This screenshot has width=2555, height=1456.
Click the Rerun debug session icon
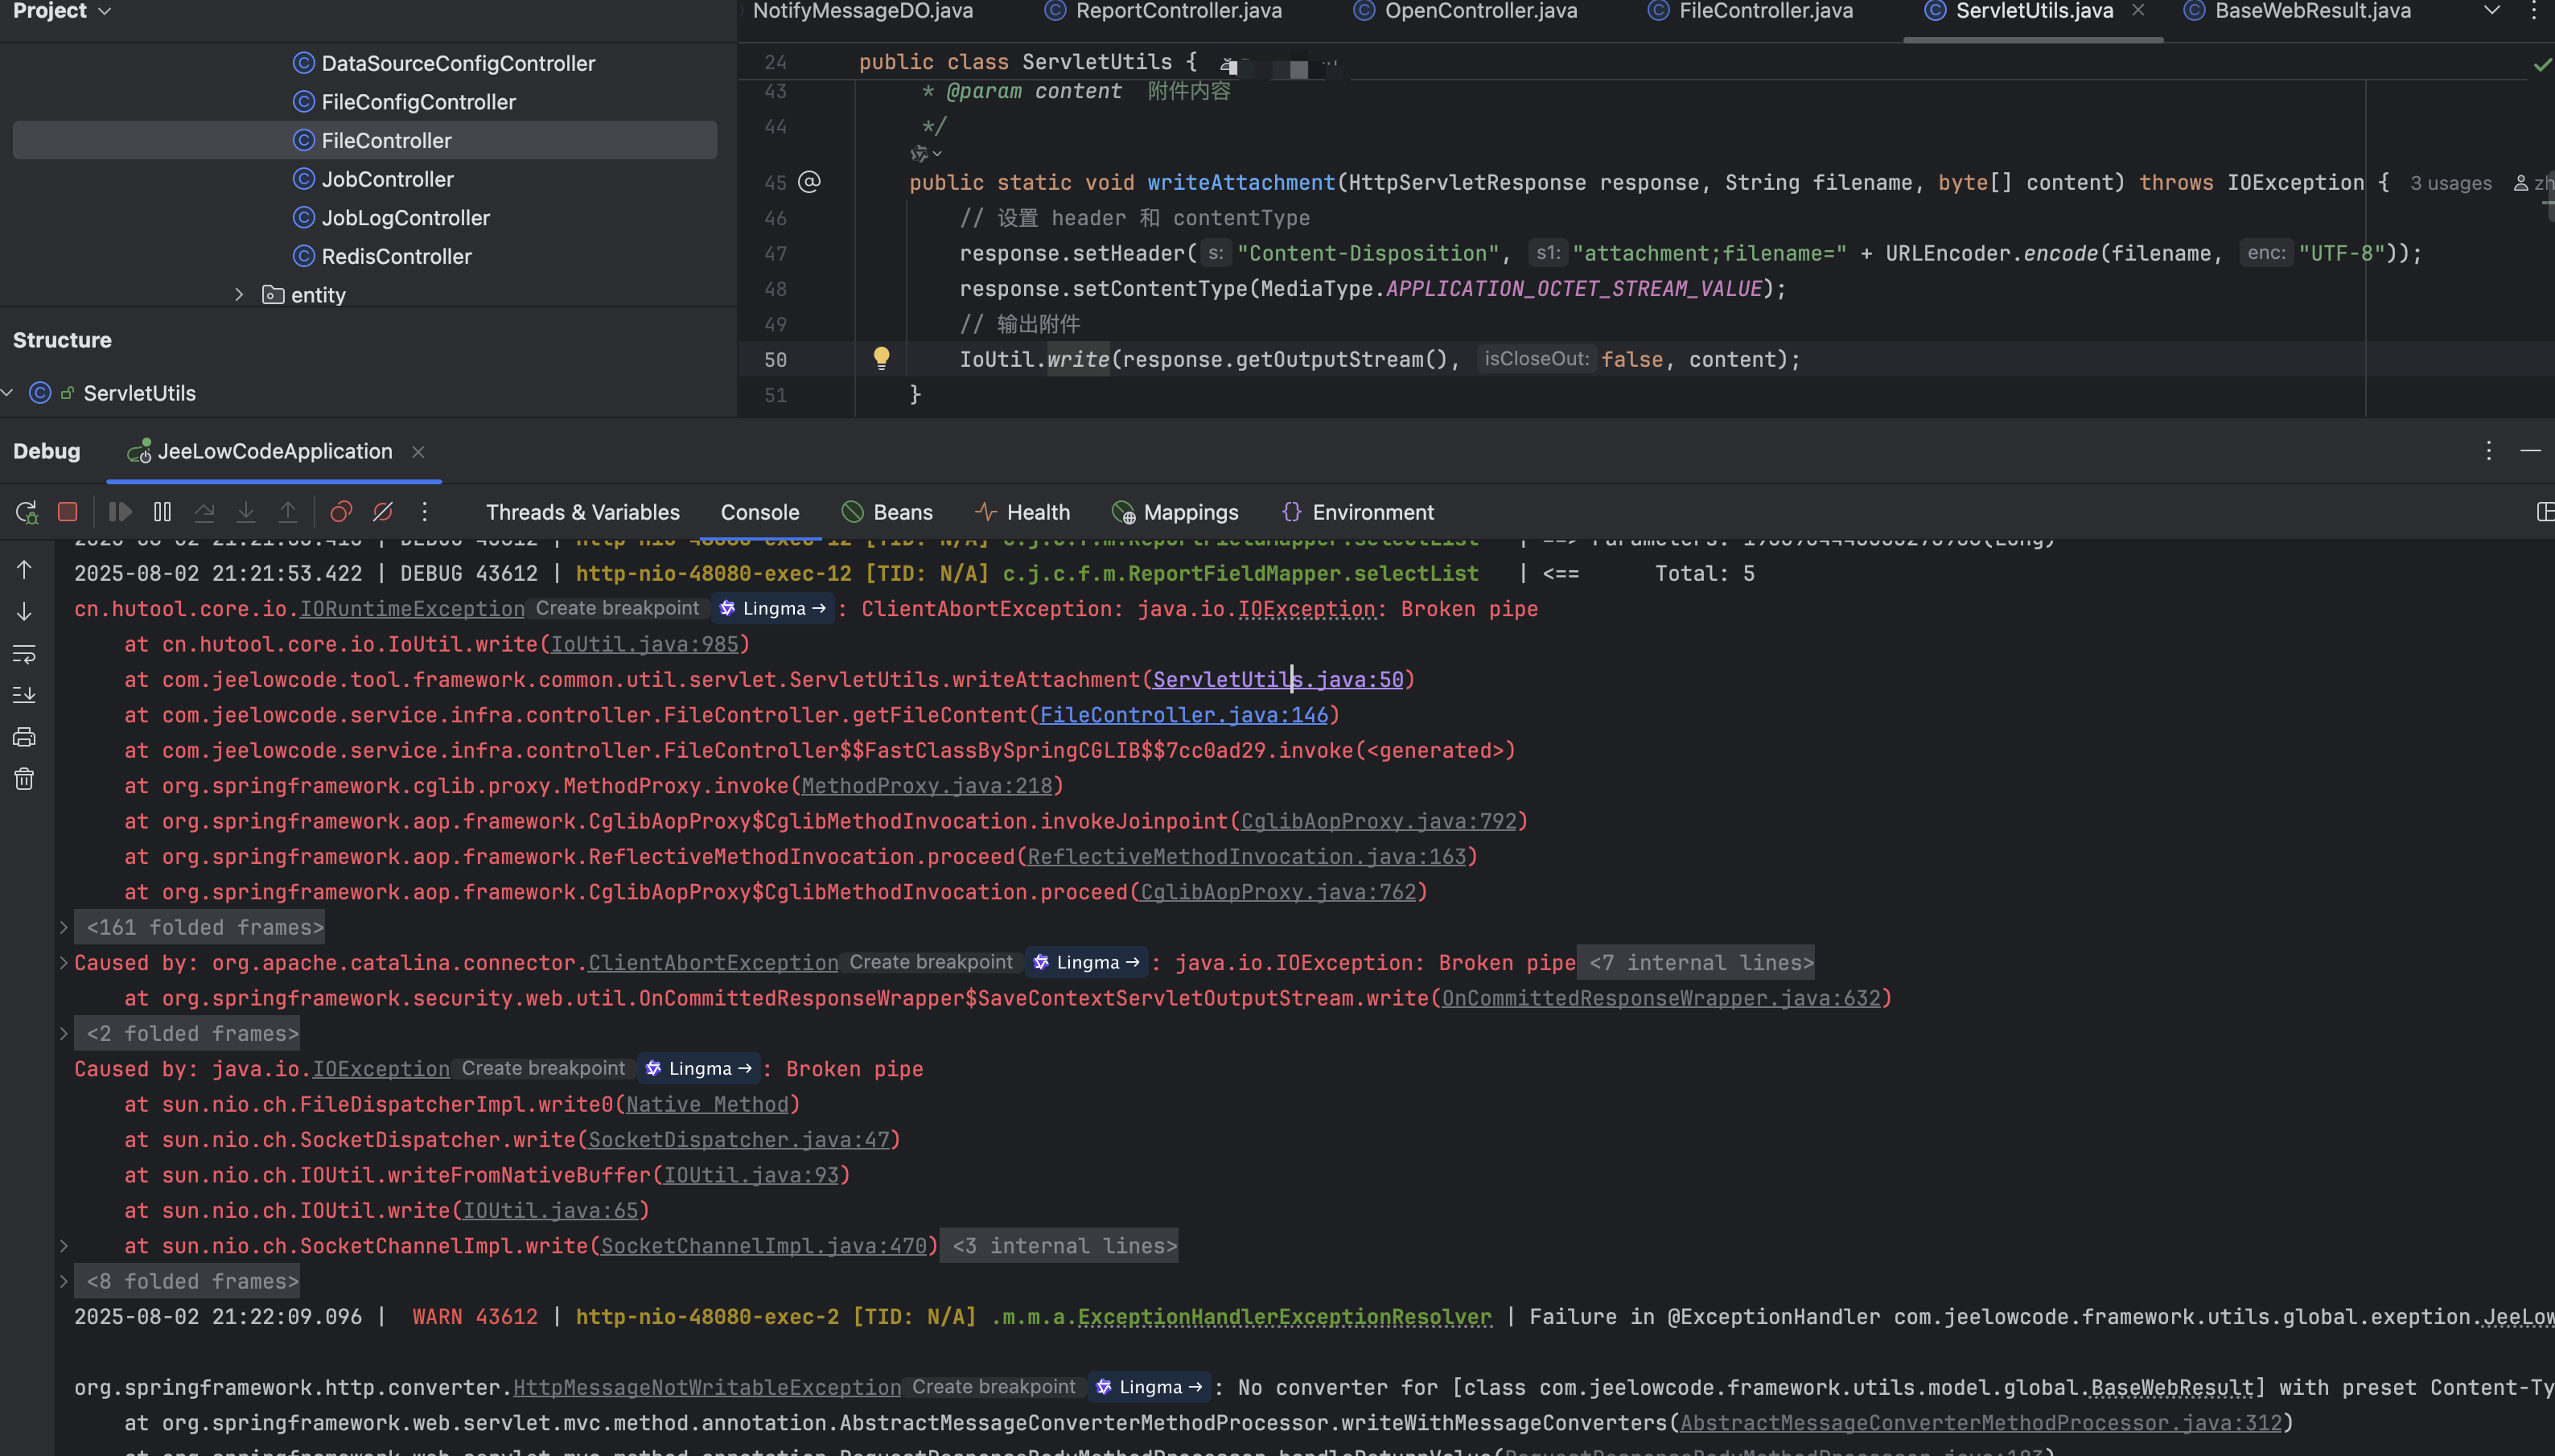[26, 512]
